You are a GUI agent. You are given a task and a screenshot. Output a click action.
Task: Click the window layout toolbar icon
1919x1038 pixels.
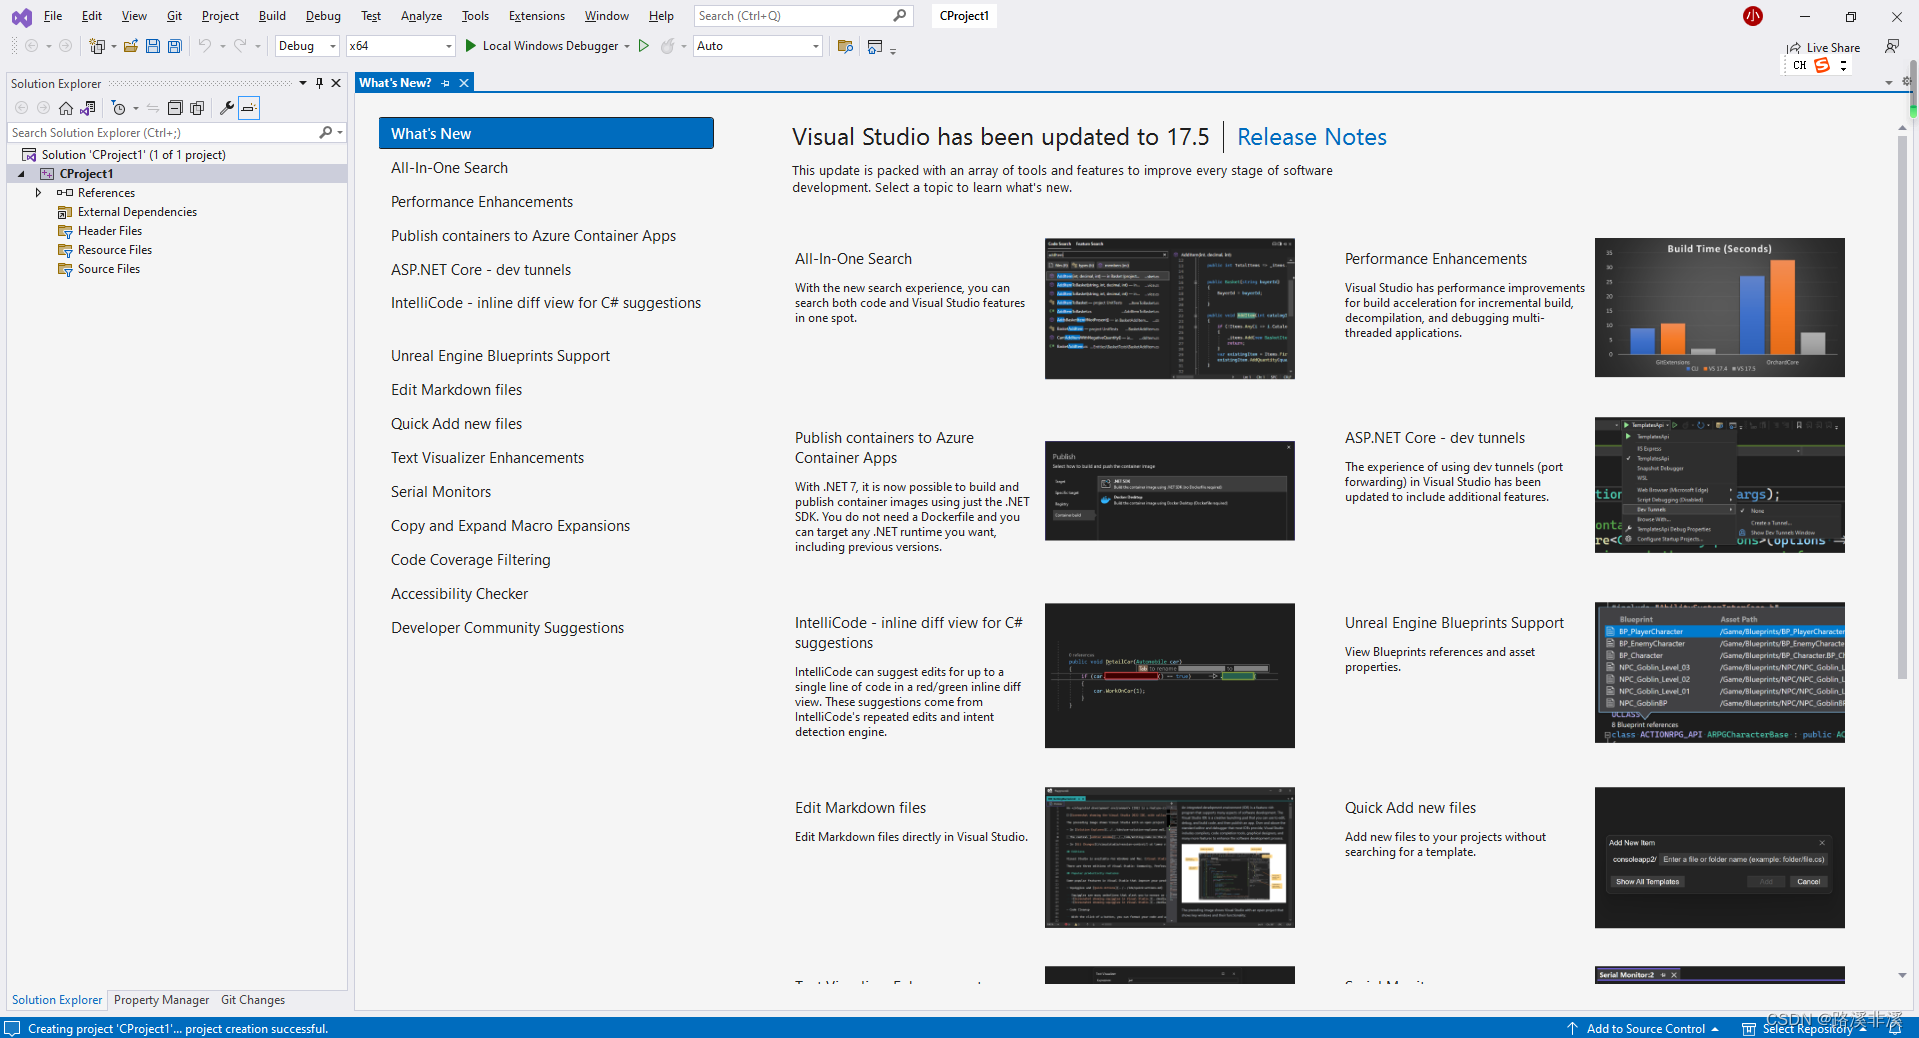875,46
